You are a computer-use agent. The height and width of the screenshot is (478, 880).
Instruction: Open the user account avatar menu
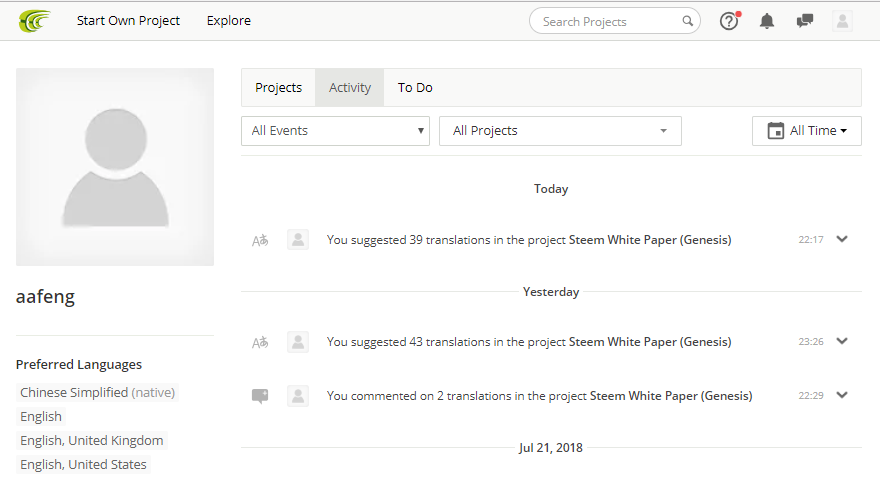pyautogui.click(x=842, y=21)
